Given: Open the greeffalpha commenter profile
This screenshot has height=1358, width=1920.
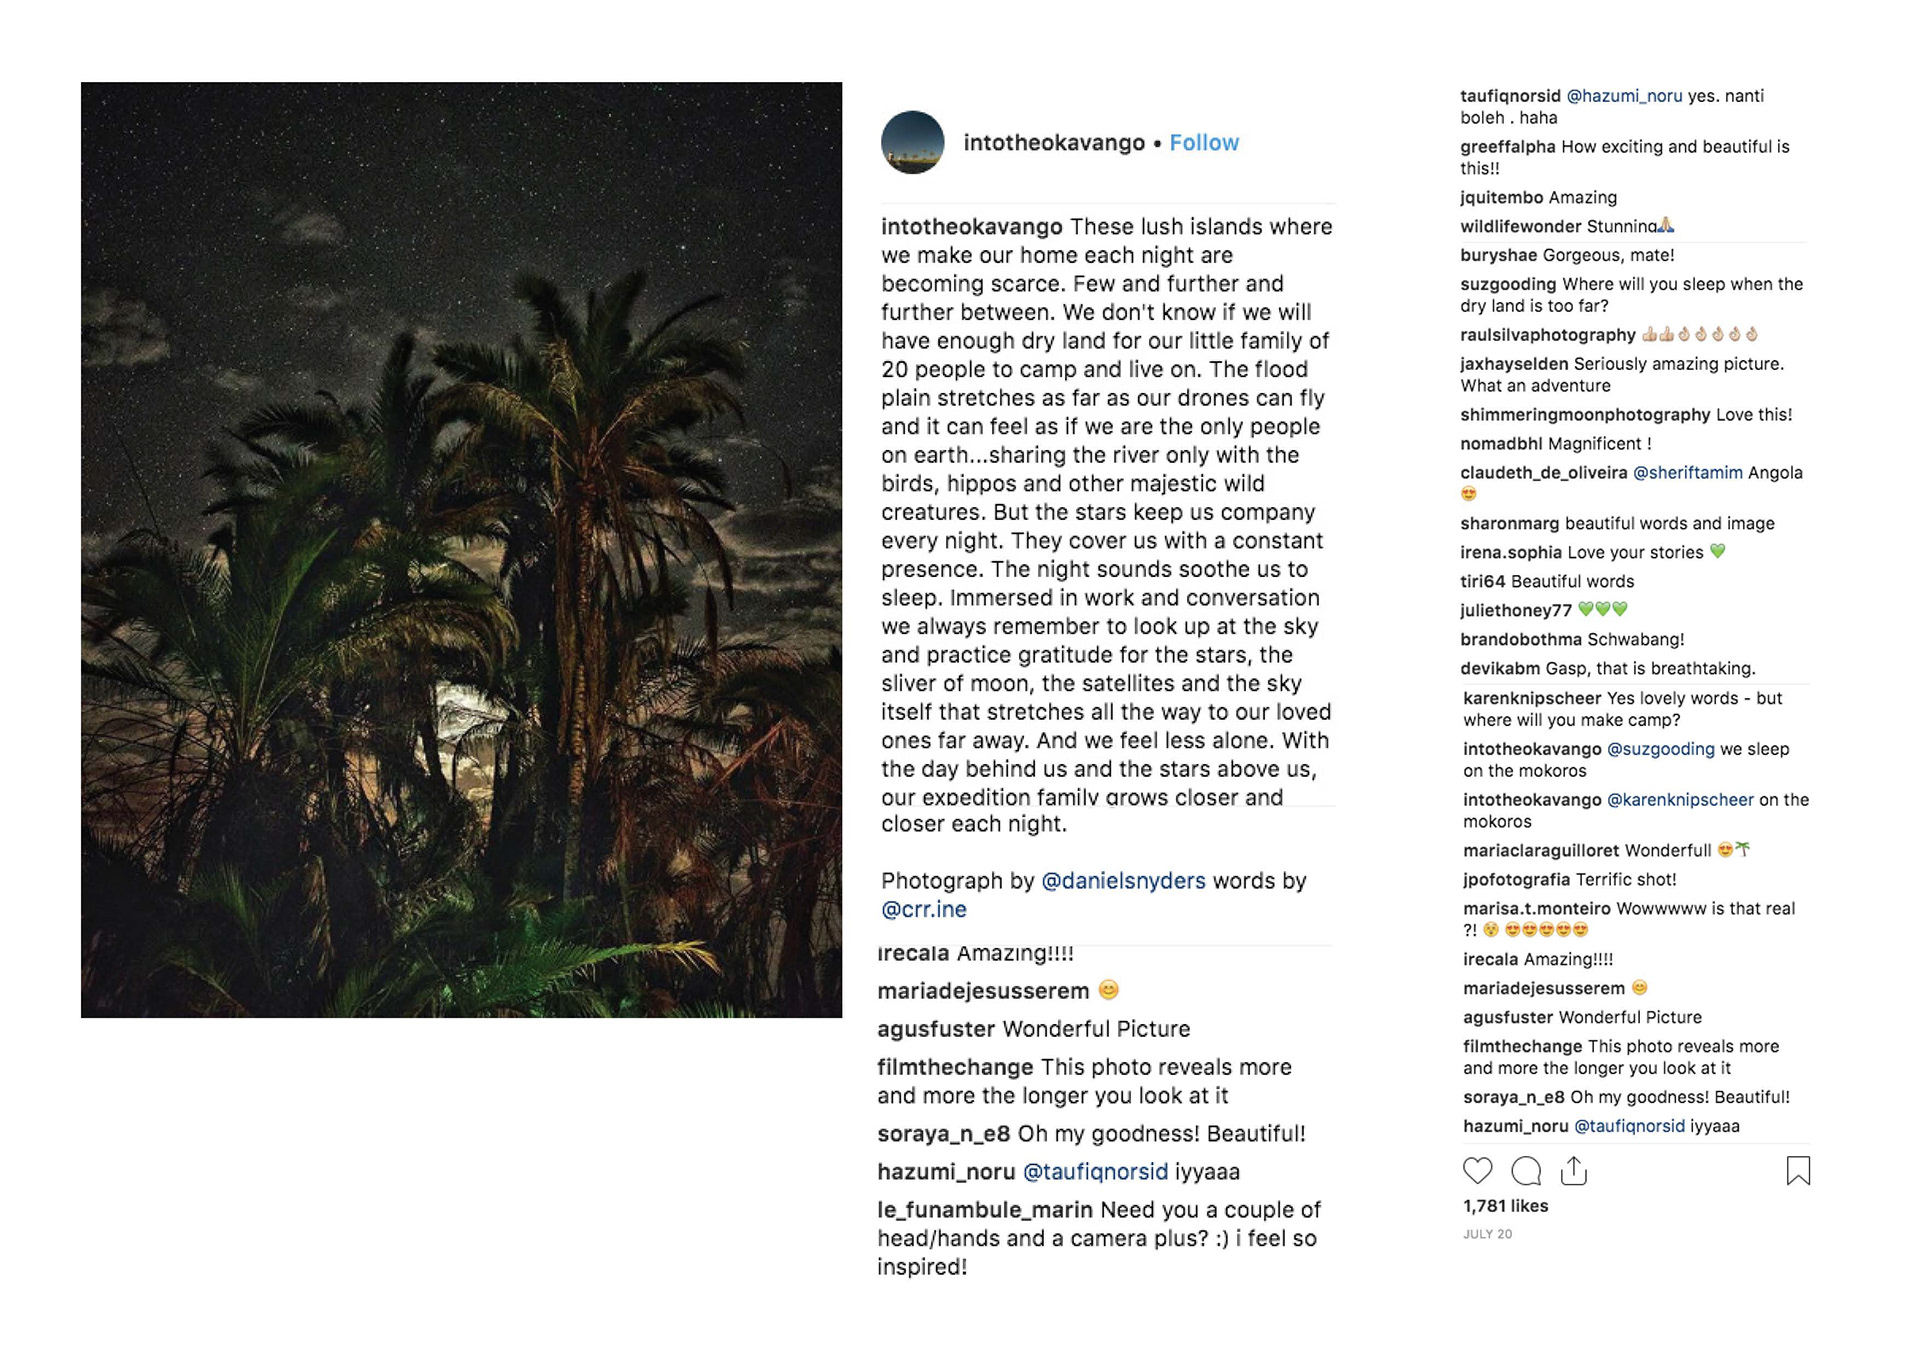Looking at the screenshot, I should pyautogui.click(x=1507, y=147).
